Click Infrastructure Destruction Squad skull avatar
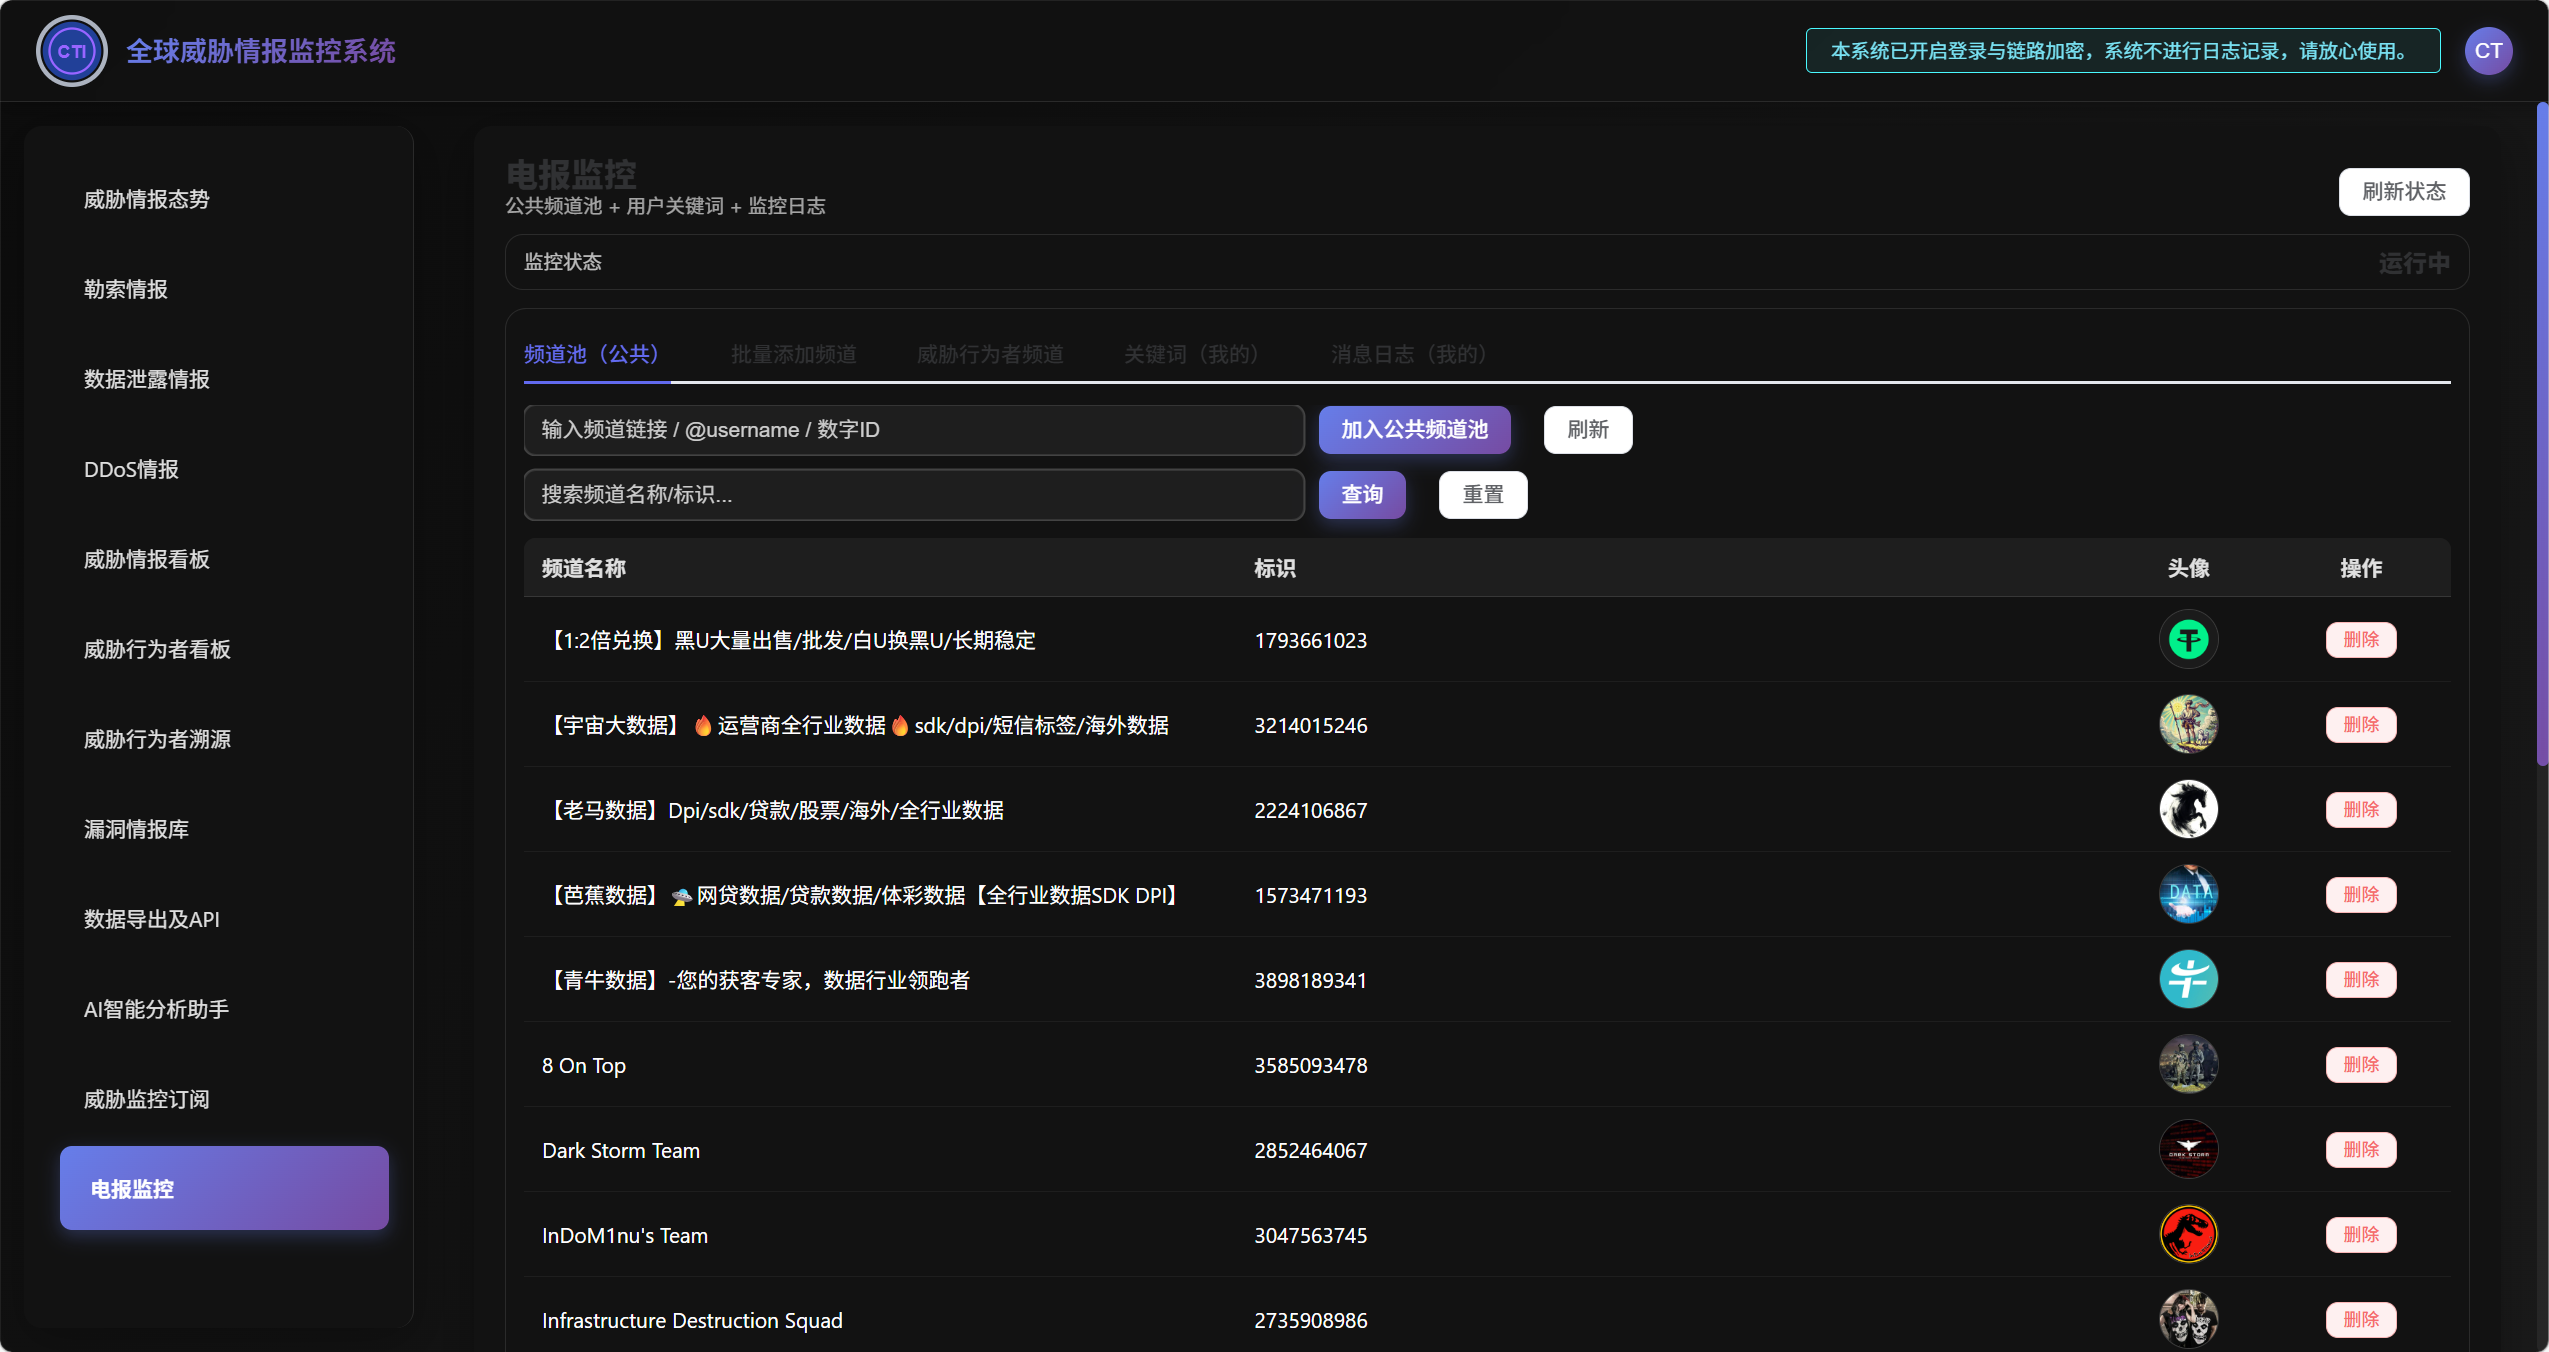The image size is (2549, 1352). tap(2188, 1319)
